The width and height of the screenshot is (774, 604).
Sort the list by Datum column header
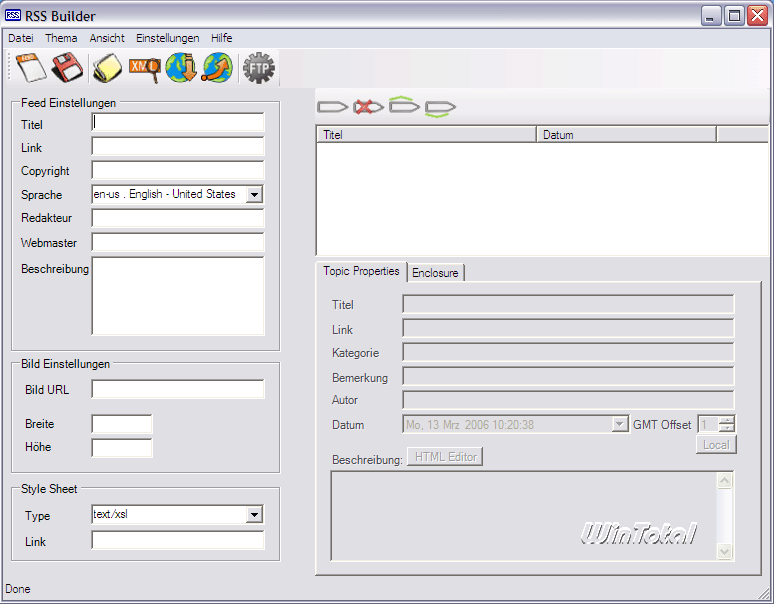626,135
